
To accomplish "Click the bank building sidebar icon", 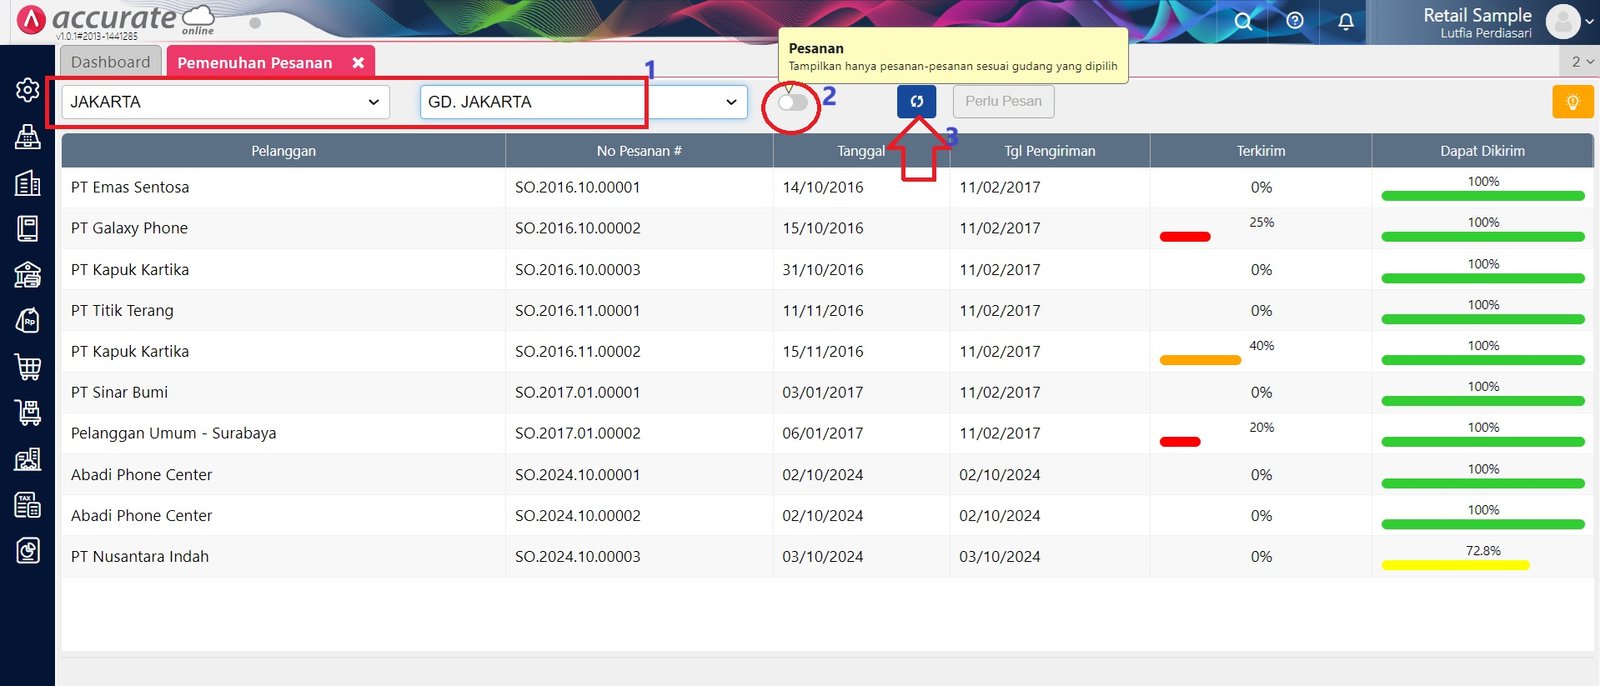I will tap(28, 274).
